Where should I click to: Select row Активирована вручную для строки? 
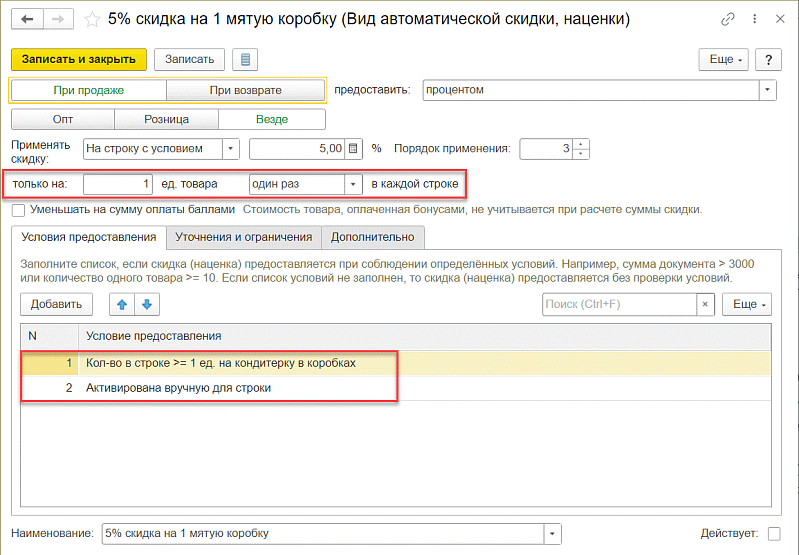click(x=395, y=388)
